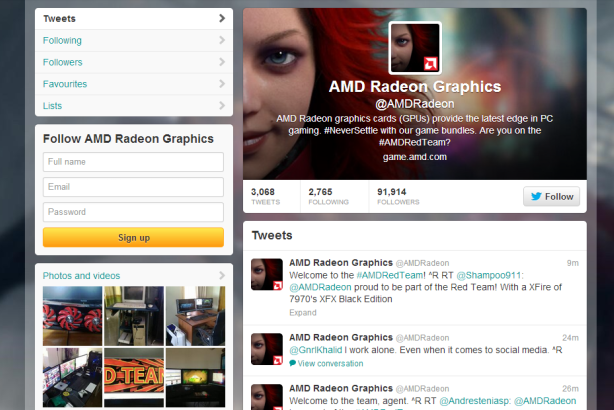The width and height of the screenshot is (614, 410).
Task: View the 3,068 Tweets count
Action: pyautogui.click(x=265, y=196)
